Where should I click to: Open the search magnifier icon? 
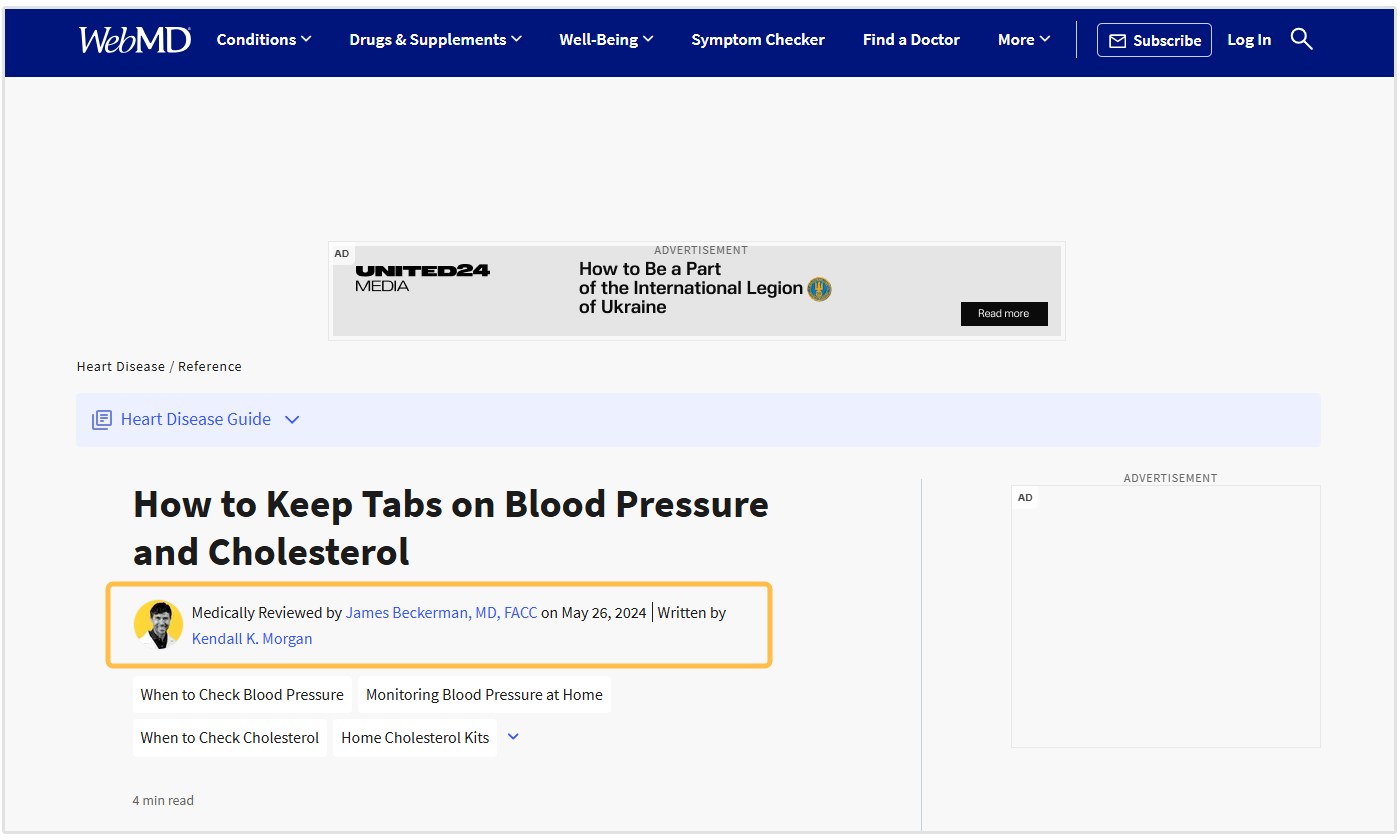1301,39
